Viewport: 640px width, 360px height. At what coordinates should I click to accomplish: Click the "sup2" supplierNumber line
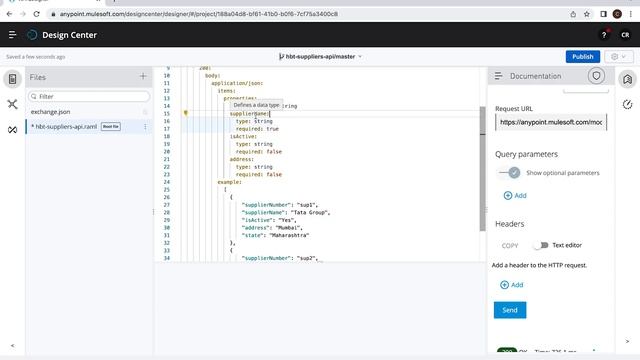(x=280, y=258)
